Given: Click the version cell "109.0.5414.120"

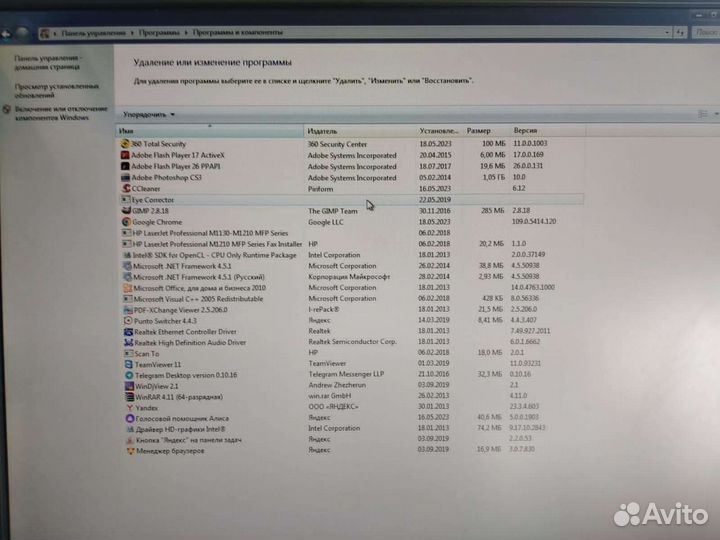Looking at the screenshot, I should click(534, 221).
